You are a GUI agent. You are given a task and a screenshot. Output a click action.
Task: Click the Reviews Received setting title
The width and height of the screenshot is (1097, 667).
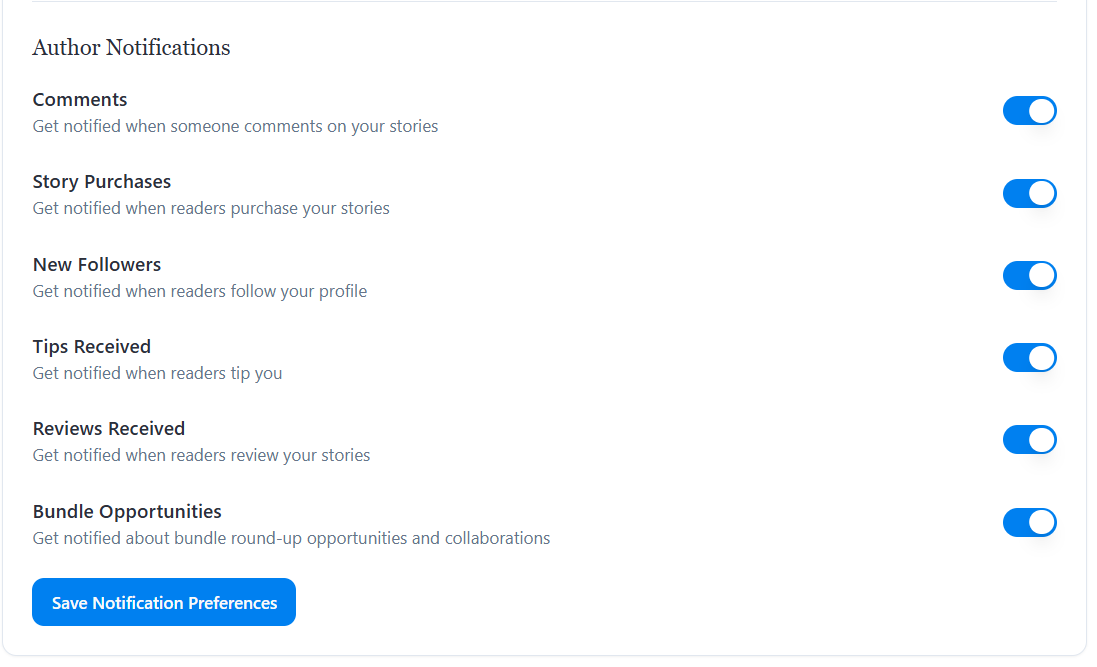pos(109,429)
